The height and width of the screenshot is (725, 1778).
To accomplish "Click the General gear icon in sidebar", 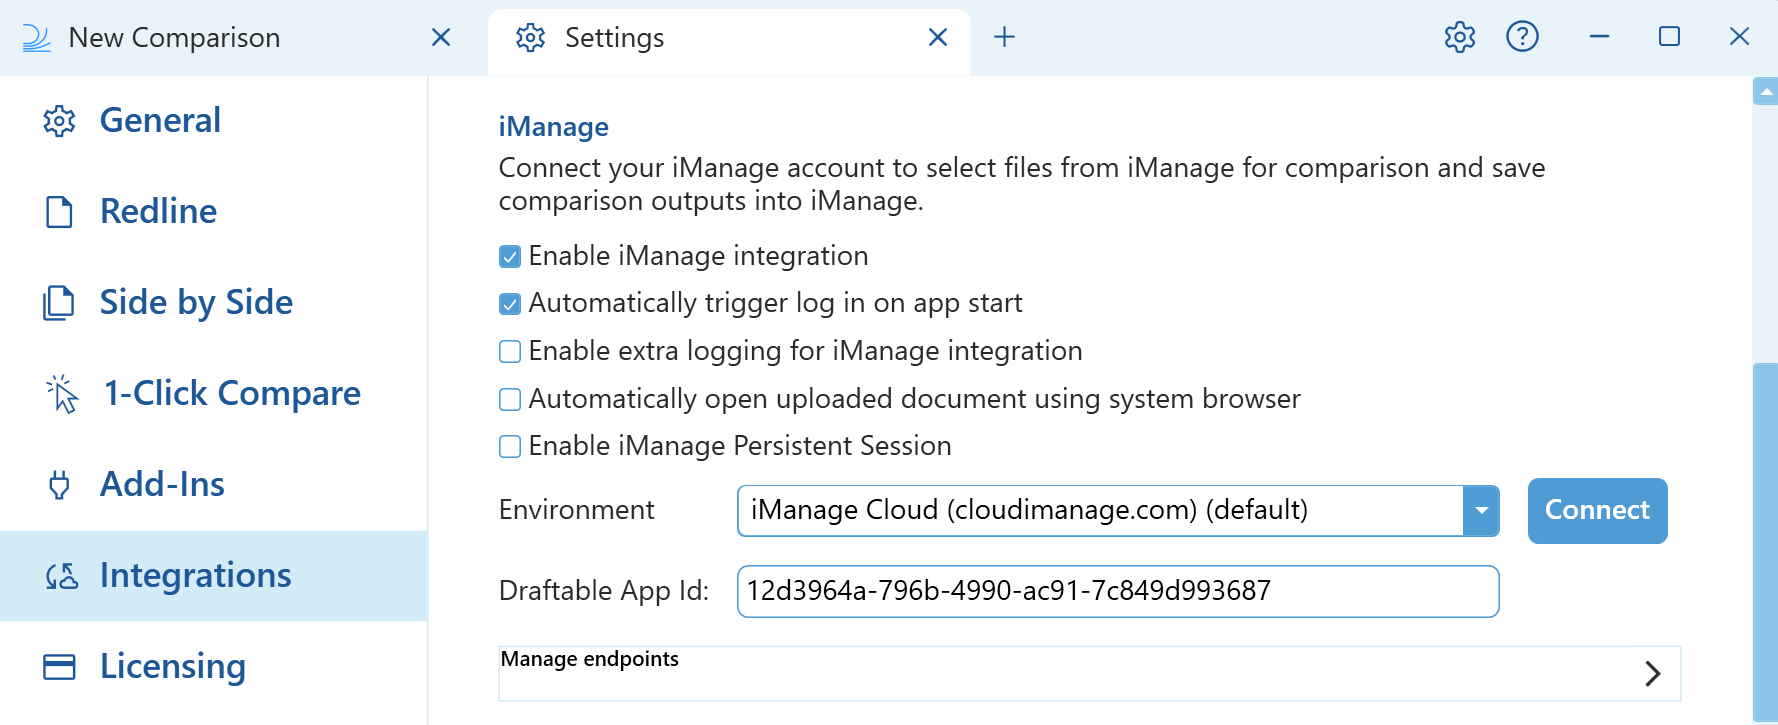I will (x=59, y=121).
